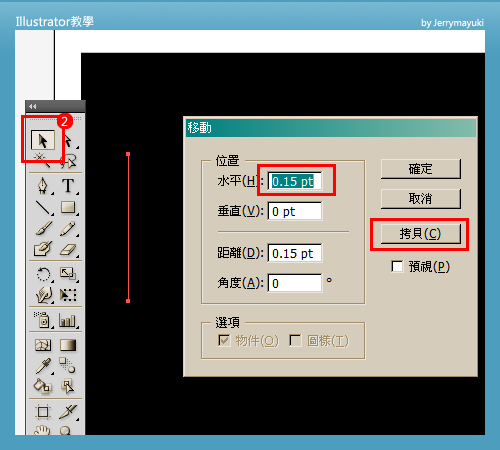Select the Symbol Sprayer tool
Viewport: 500px width, 450px height.
coord(43,320)
